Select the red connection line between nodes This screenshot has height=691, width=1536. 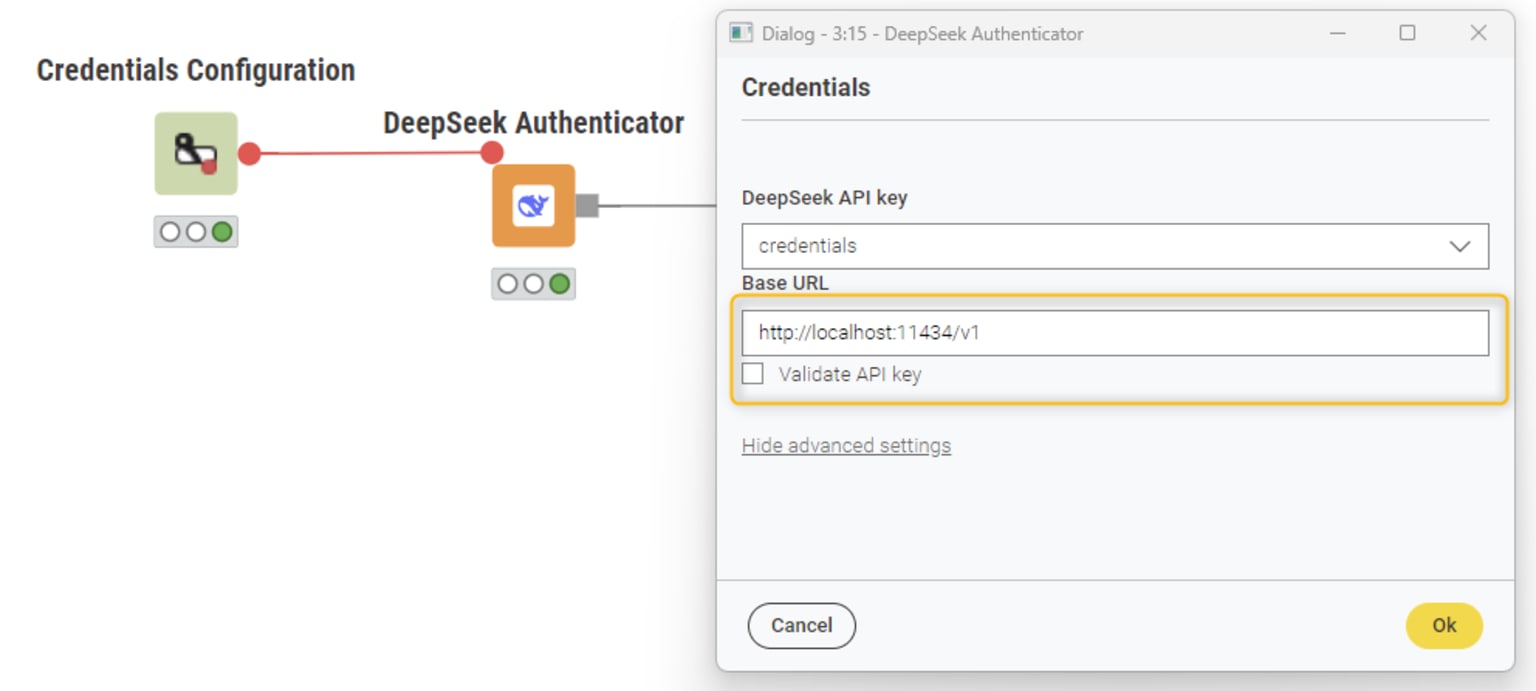370,153
